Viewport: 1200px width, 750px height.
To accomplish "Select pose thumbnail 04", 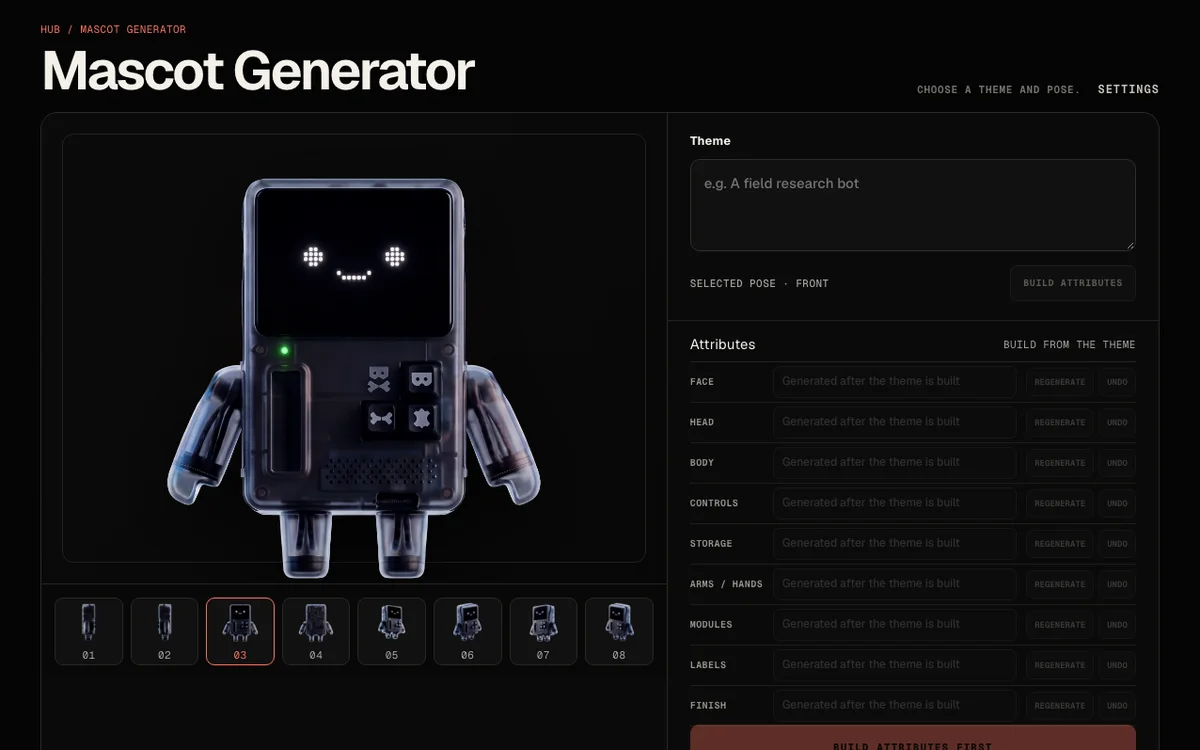I will [316, 631].
